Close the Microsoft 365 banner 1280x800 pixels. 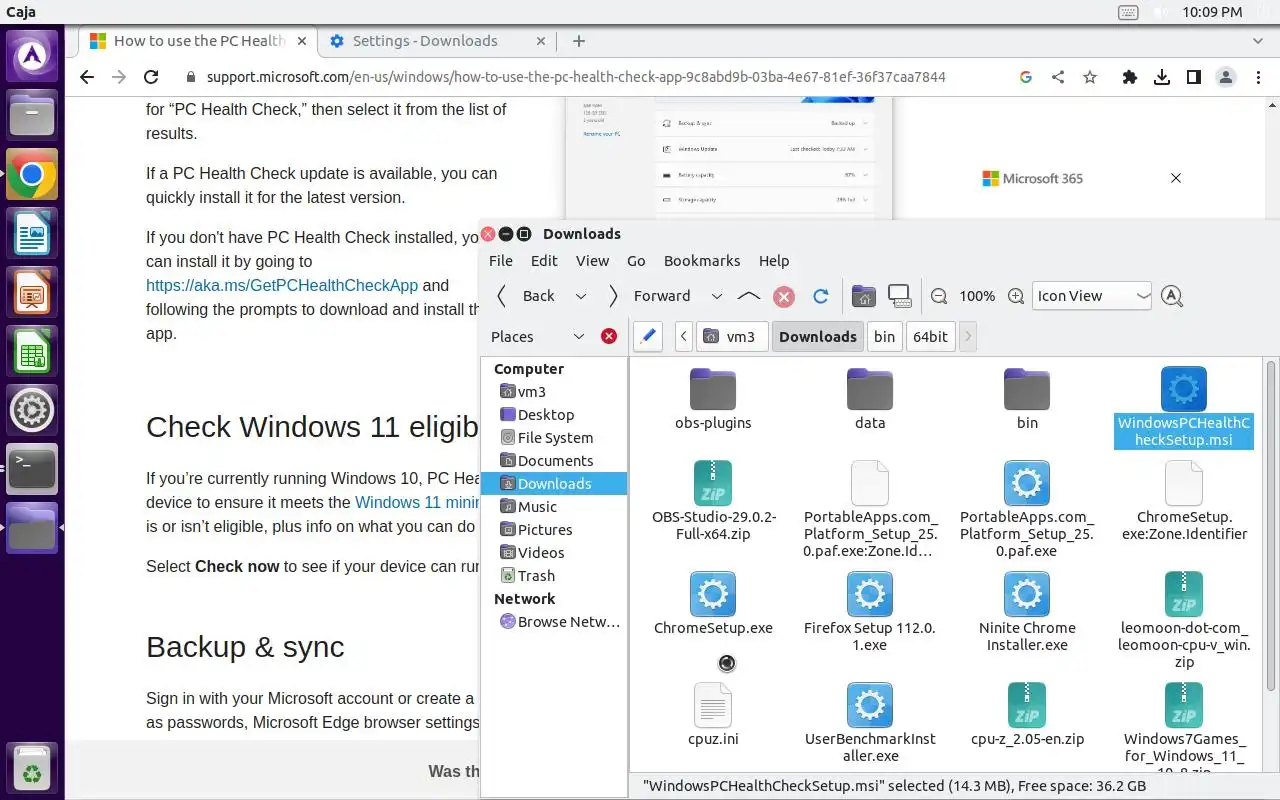tap(1176, 178)
